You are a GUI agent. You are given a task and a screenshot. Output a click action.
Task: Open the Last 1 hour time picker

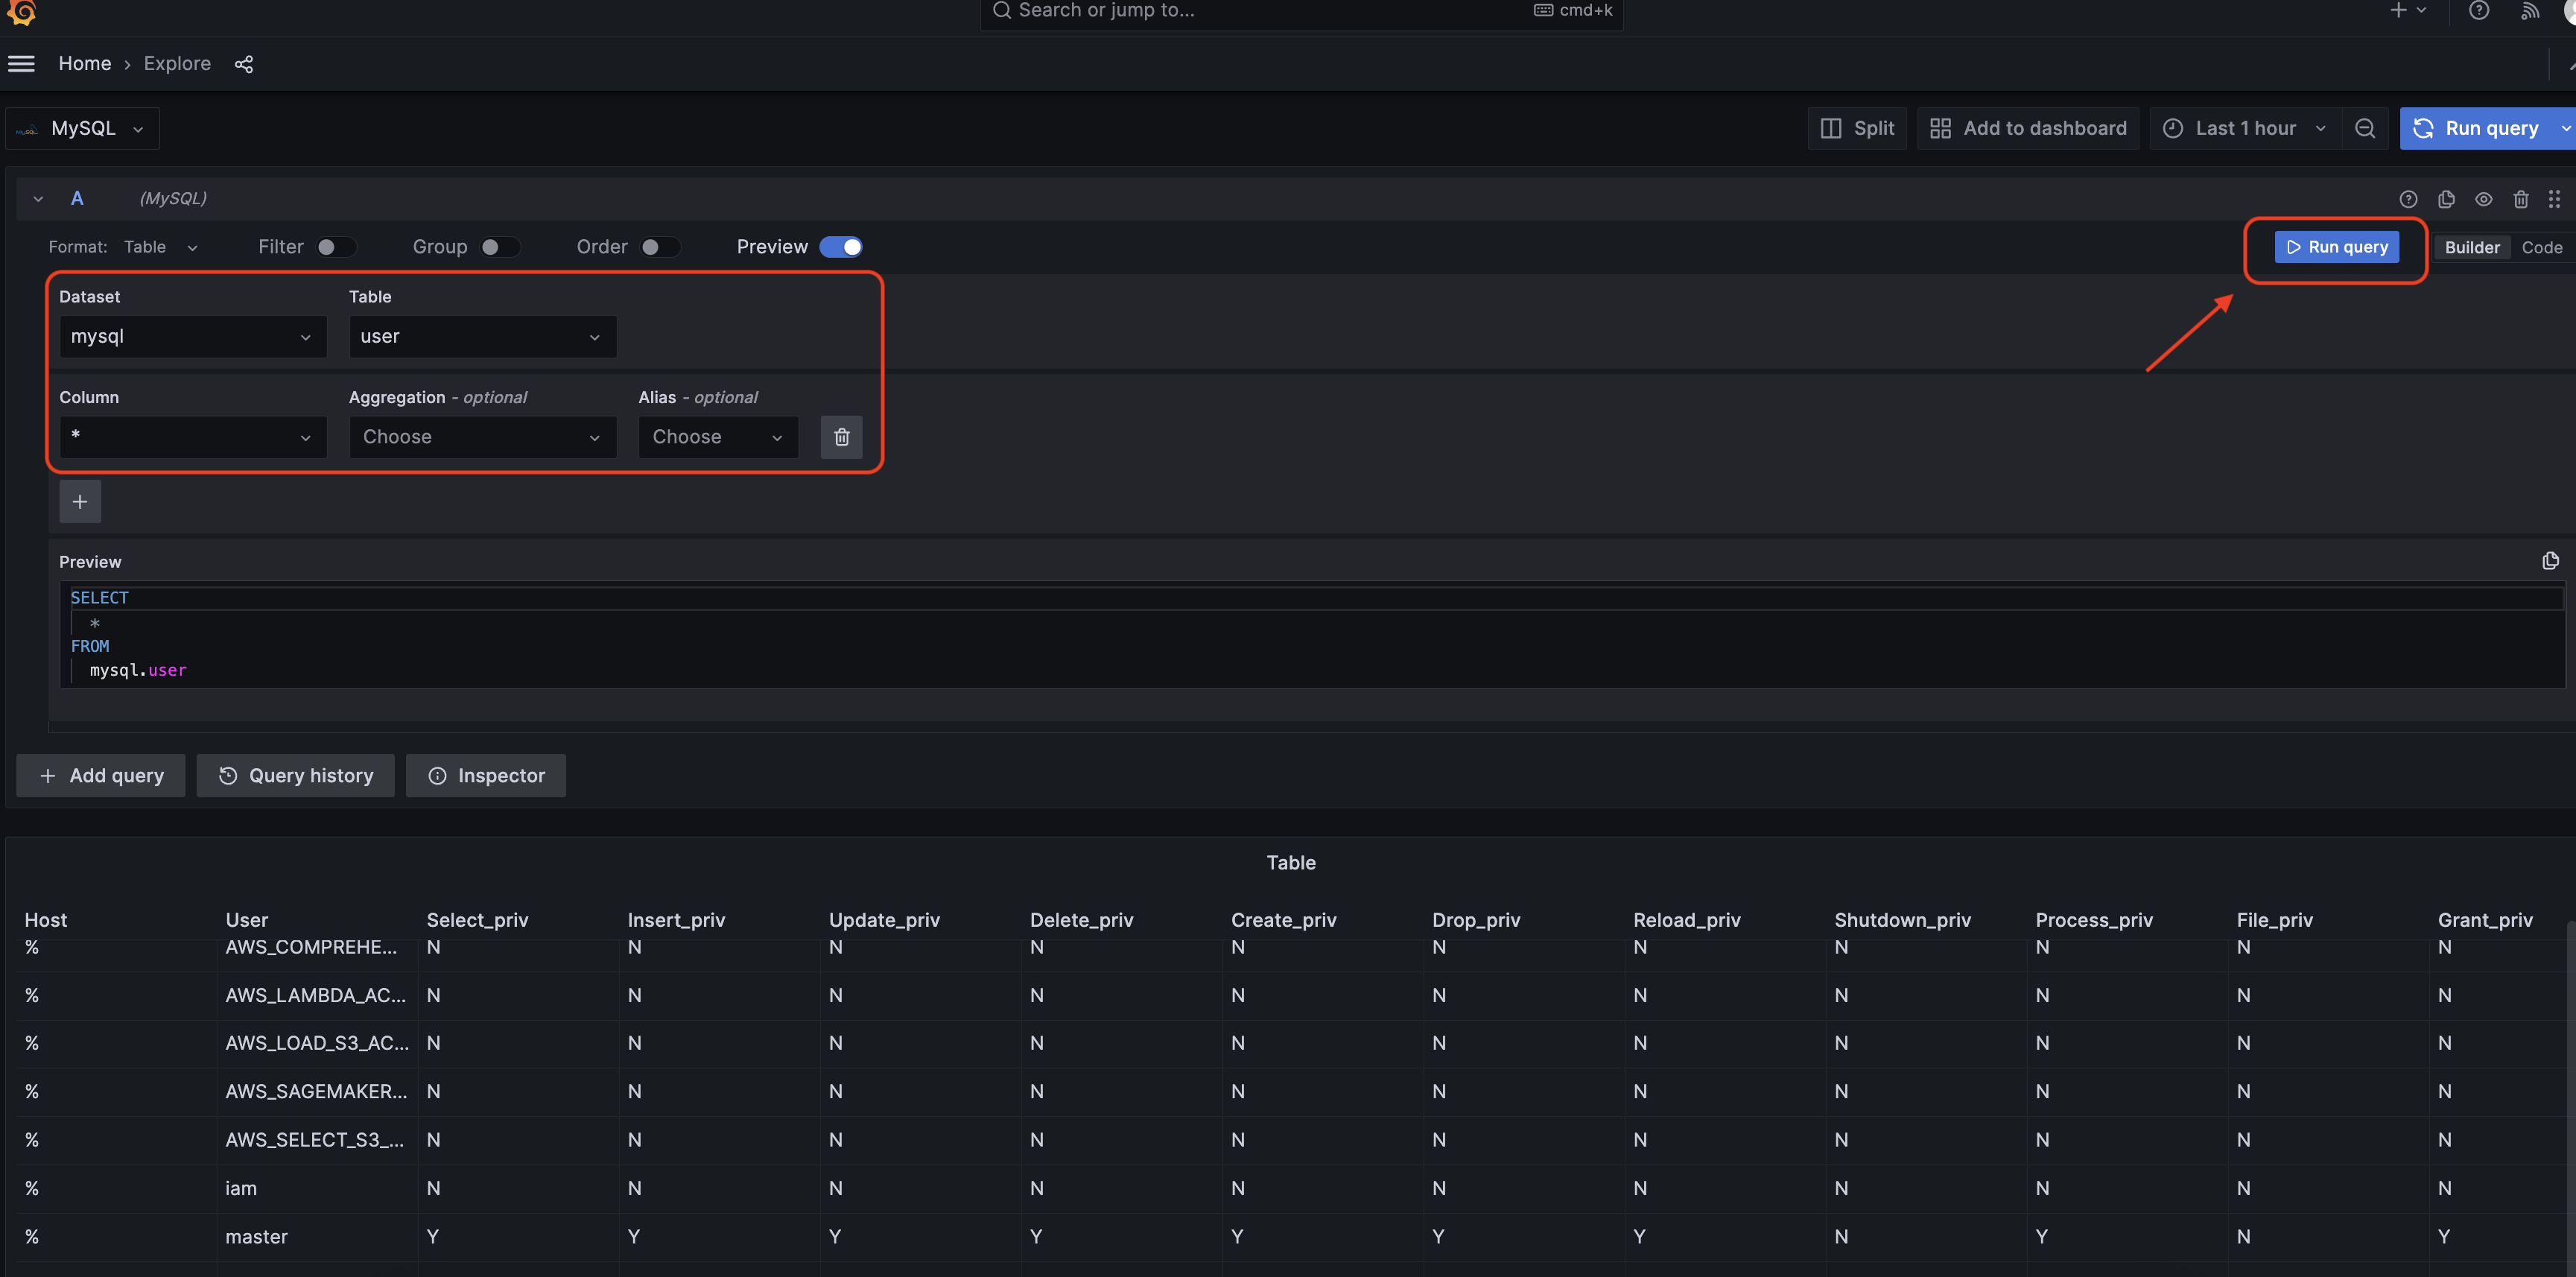click(x=2244, y=128)
